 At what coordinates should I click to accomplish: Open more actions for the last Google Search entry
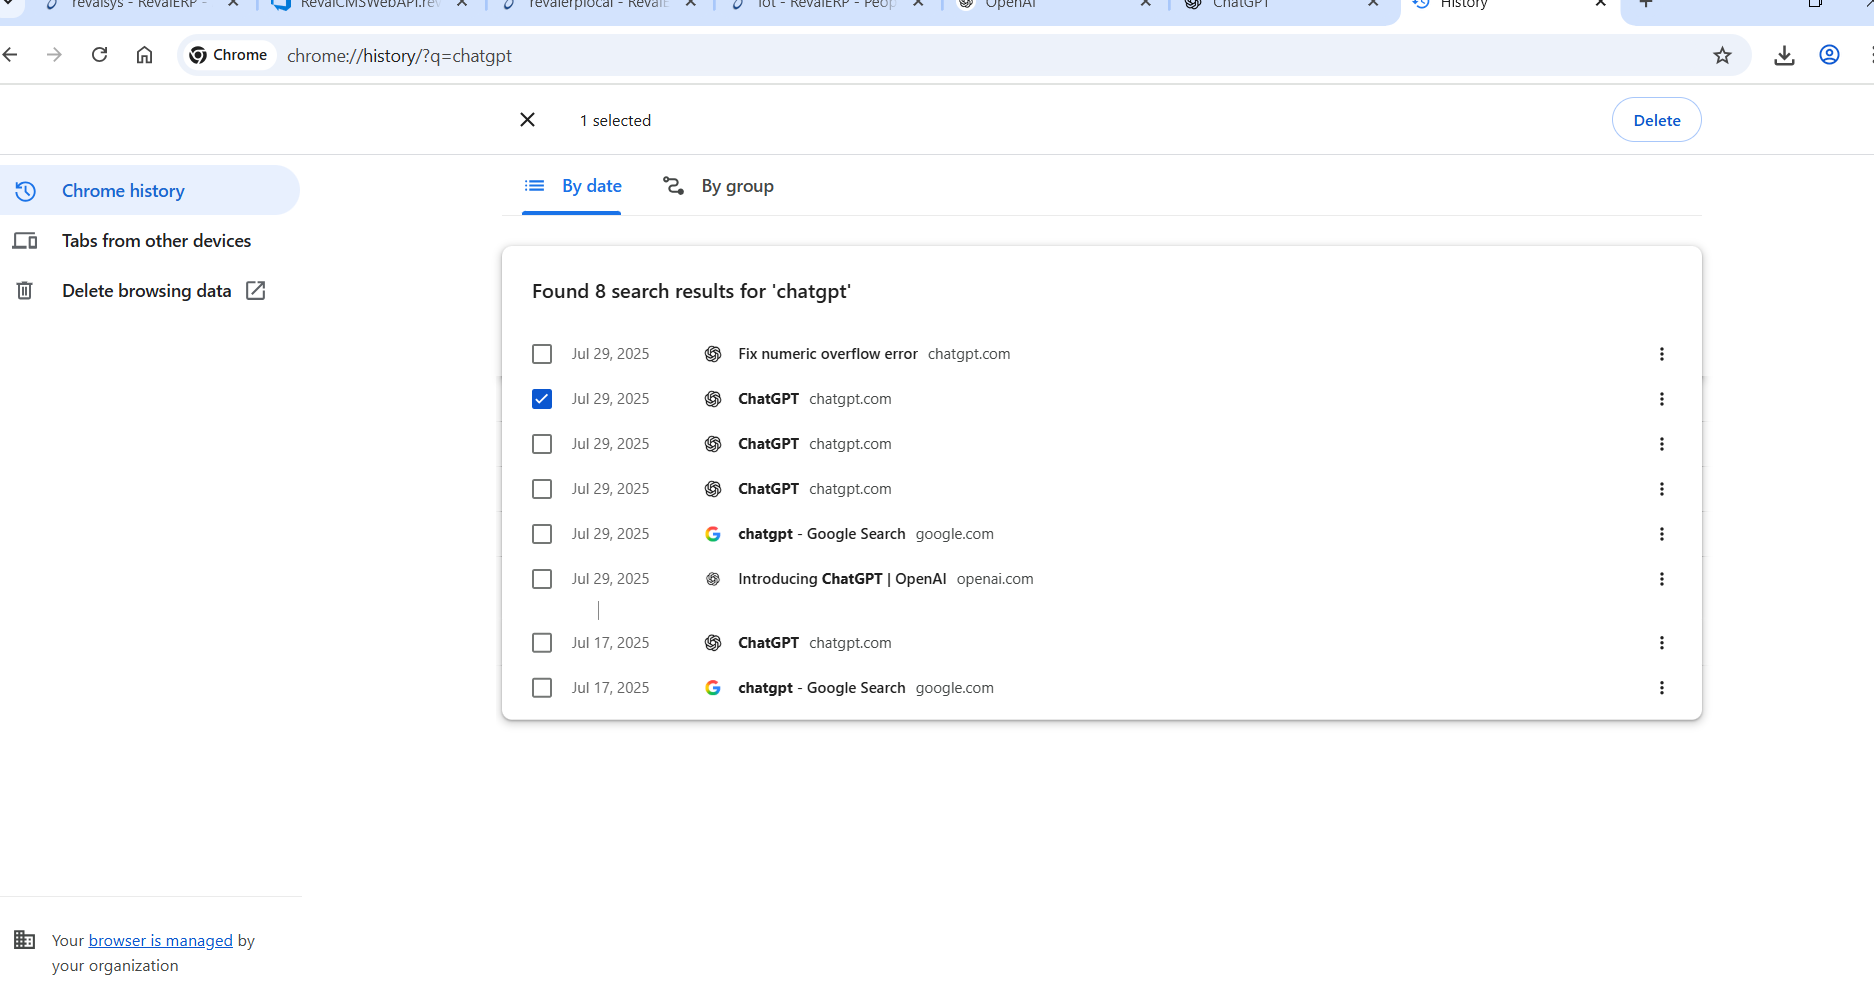(x=1661, y=688)
